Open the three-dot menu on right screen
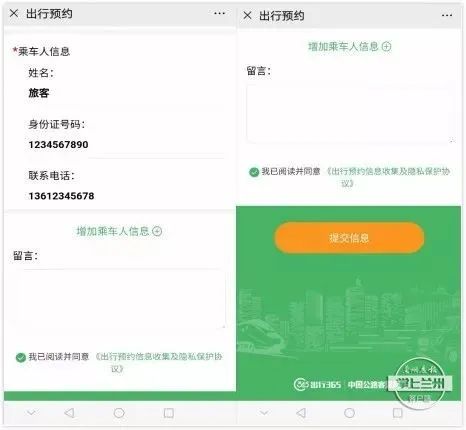 tap(447, 15)
